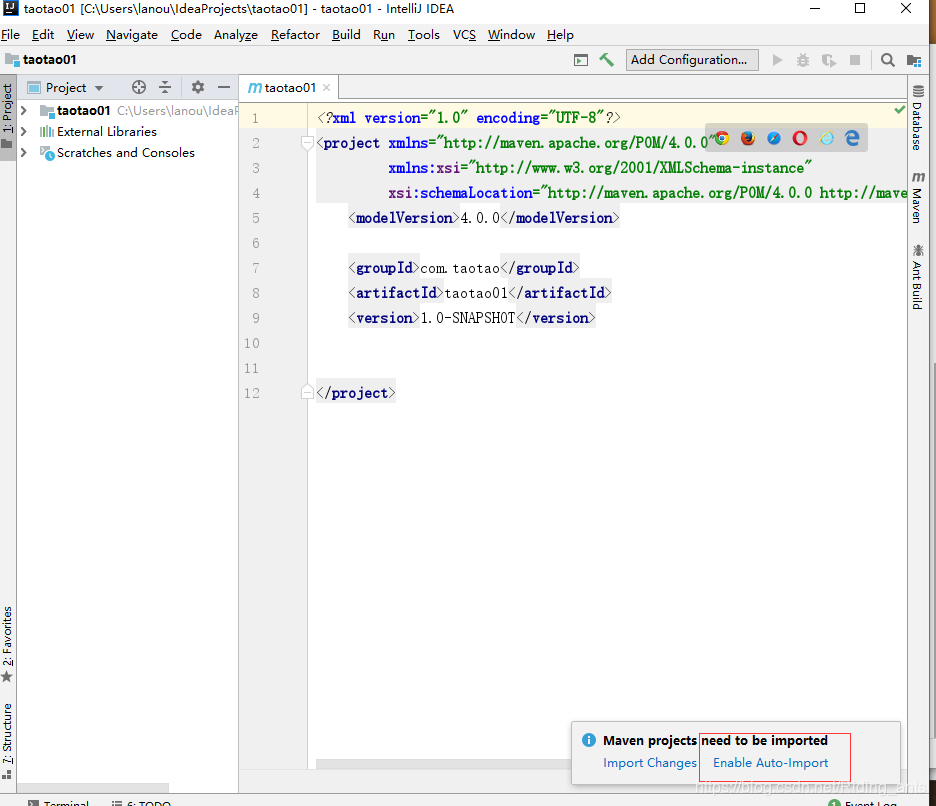The width and height of the screenshot is (936, 806).
Task: Click the Debug bug icon
Action: 803,60
